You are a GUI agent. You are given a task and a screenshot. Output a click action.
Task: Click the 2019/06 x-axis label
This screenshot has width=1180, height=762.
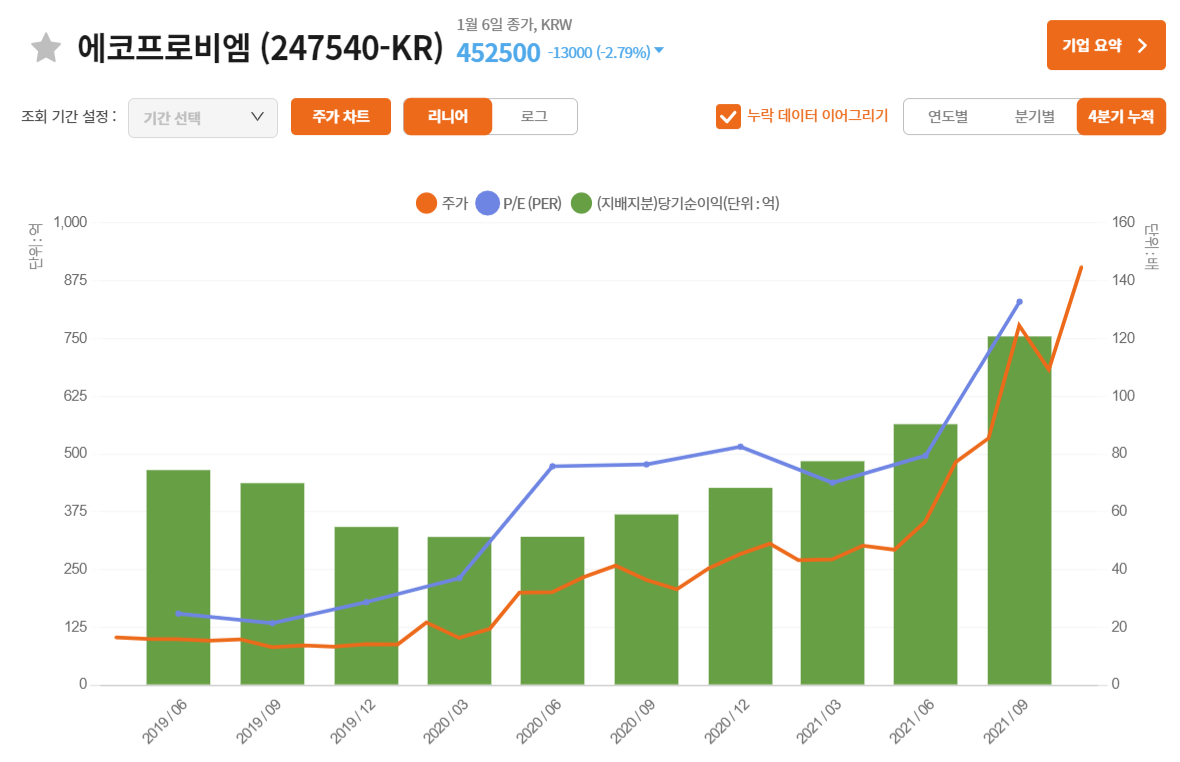(x=165, y=721)
